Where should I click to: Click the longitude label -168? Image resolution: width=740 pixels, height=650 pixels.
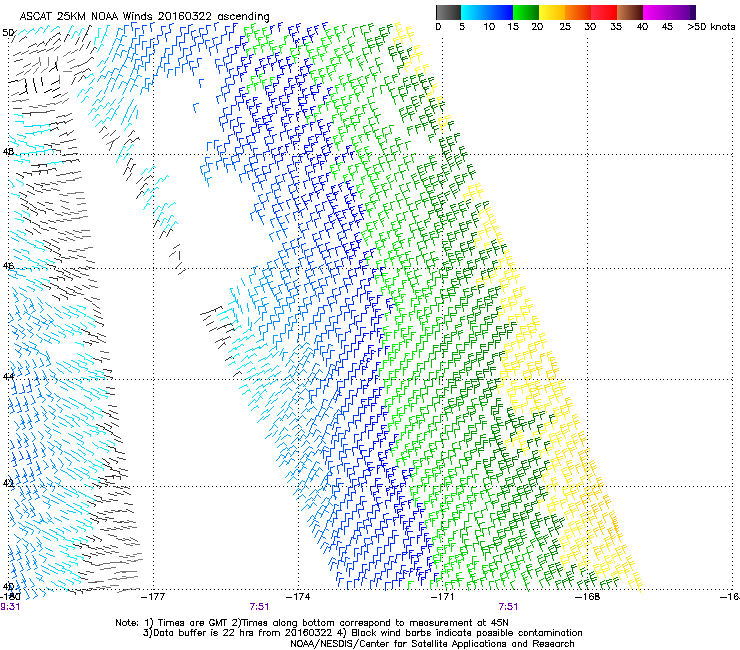click(588, 597)
